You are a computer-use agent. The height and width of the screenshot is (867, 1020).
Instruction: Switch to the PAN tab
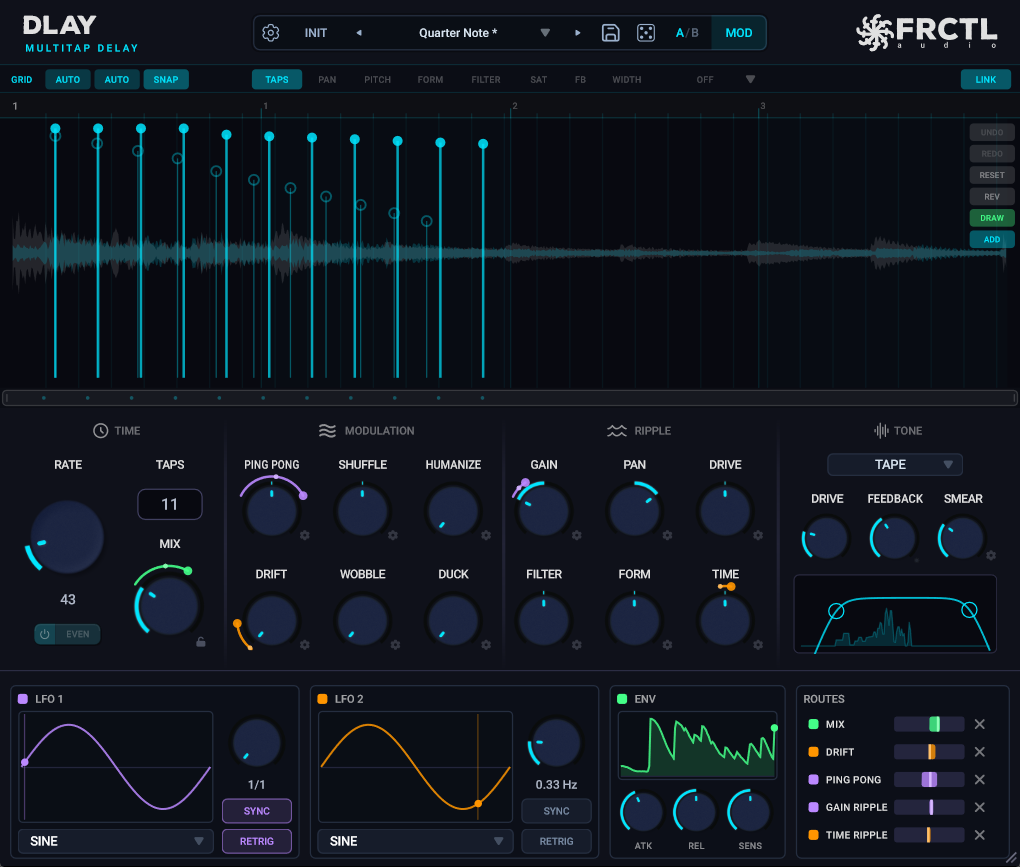327,79
